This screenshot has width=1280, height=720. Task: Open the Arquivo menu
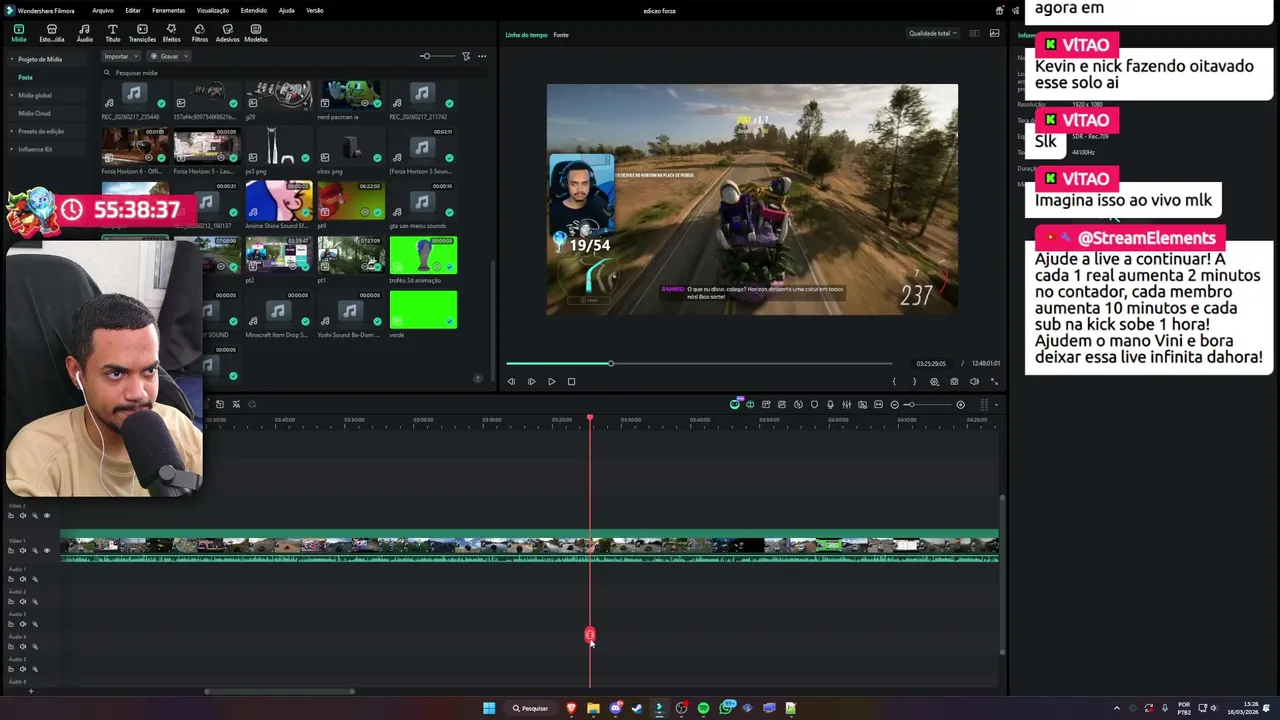(102, 10)
